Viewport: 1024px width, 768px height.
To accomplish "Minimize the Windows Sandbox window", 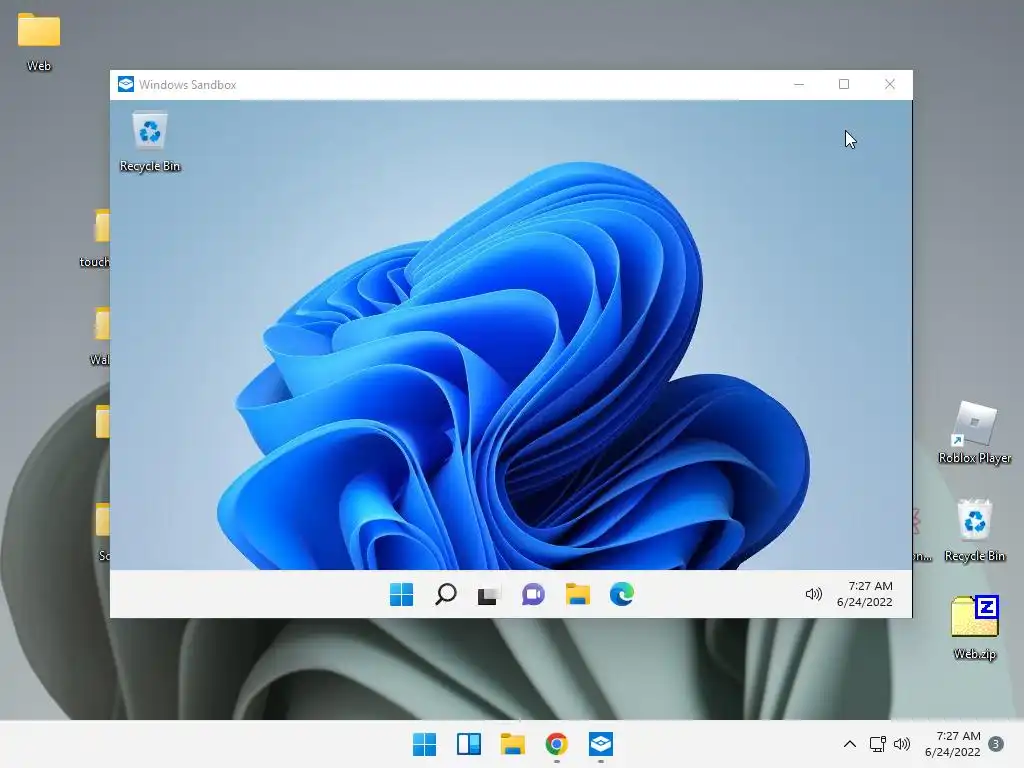I will point(799,84).
